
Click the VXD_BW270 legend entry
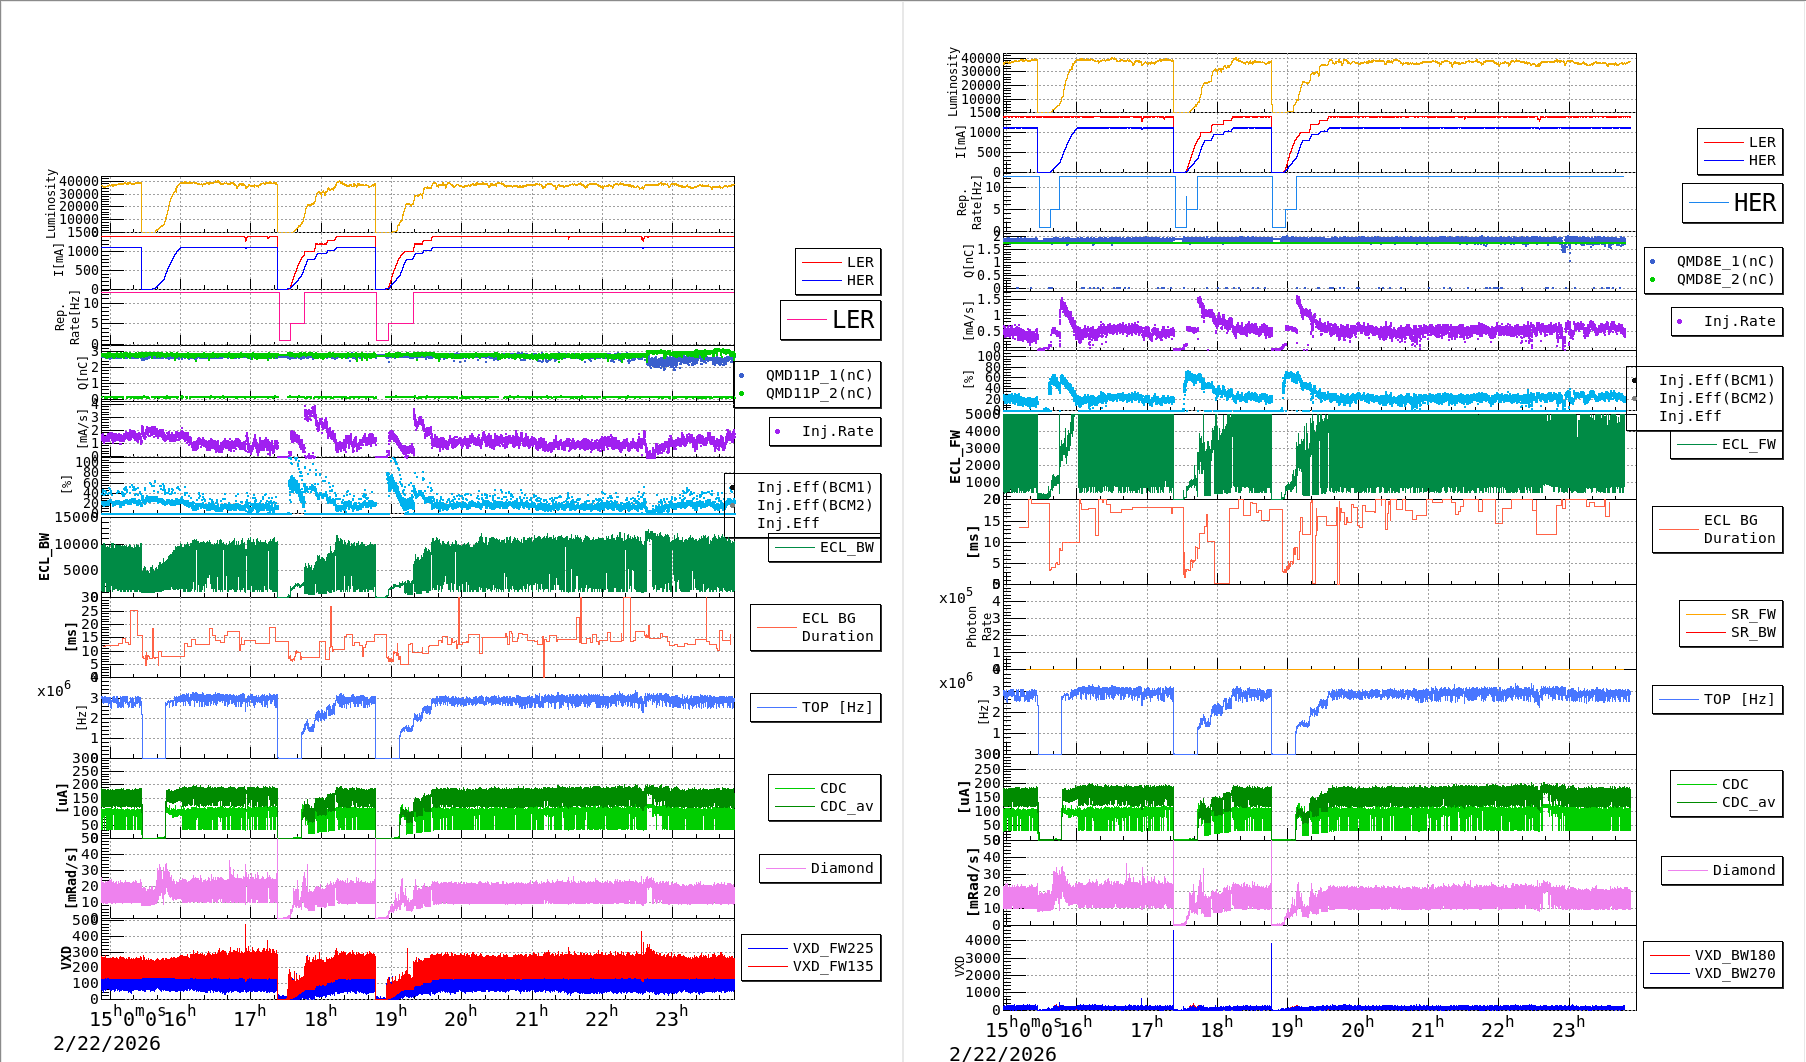(x=1734, y=973)
